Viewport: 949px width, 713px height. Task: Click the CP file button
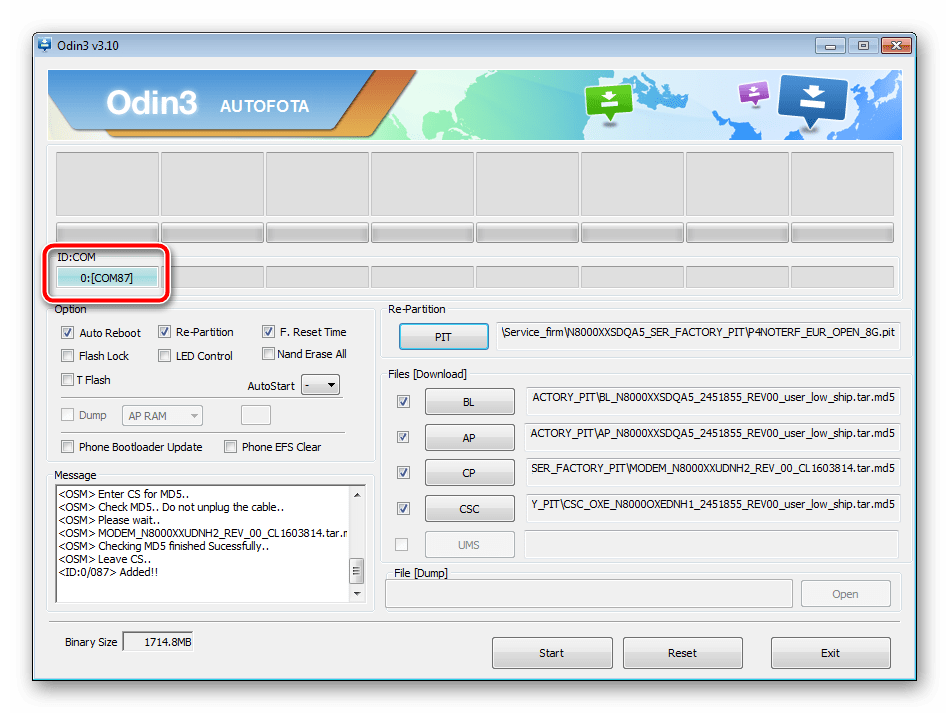[x=470, y=473]
